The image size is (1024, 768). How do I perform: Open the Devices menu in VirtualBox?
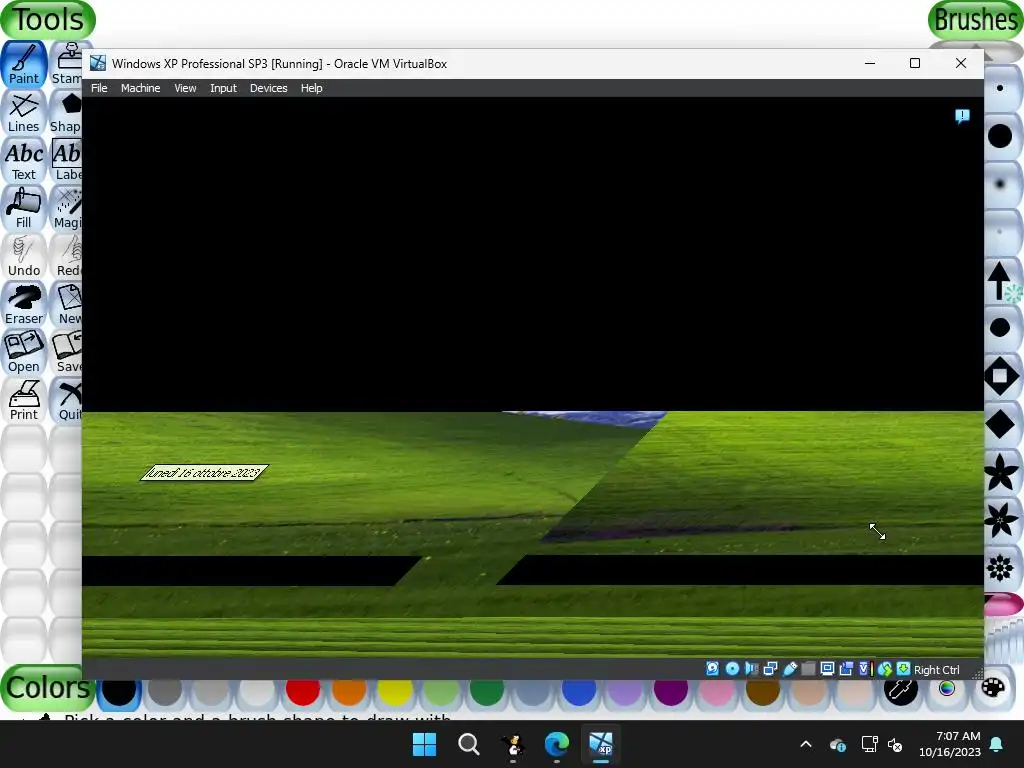click(268, 88)
